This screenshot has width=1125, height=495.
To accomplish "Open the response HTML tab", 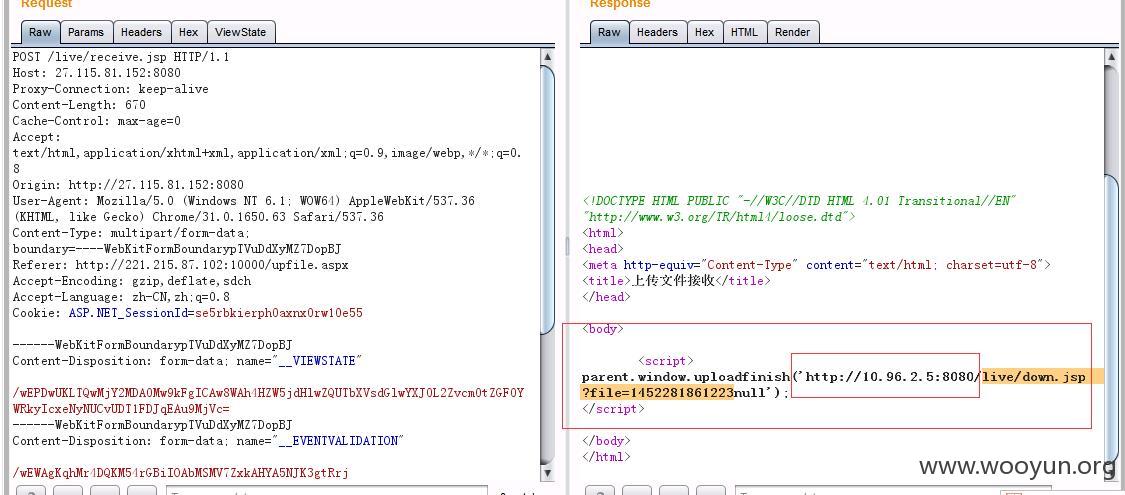I will click(x=745, y=32).
